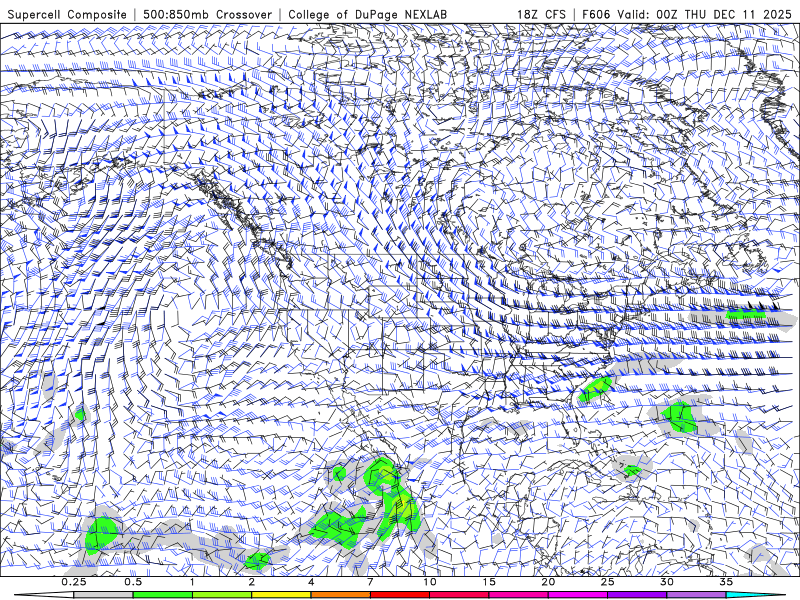Click the "18Z CFS" model run text
Image resolution: width=800 pixels, height=600 pixels.
(x=541, y=14)
